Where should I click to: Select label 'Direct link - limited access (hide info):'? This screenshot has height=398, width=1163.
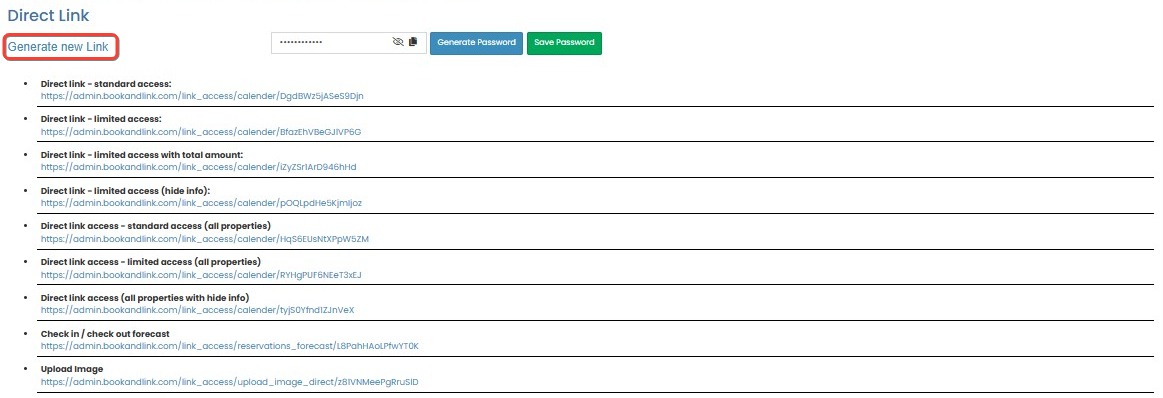(125, 190)
